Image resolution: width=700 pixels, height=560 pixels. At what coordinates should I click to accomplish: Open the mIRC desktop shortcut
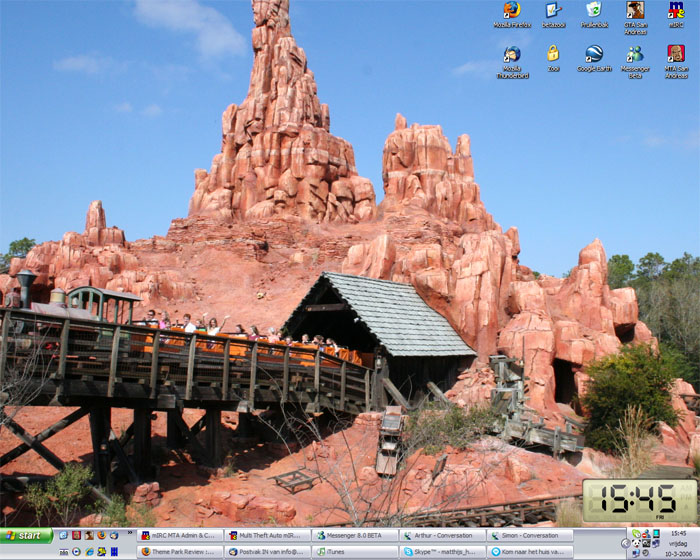[676, 15]
